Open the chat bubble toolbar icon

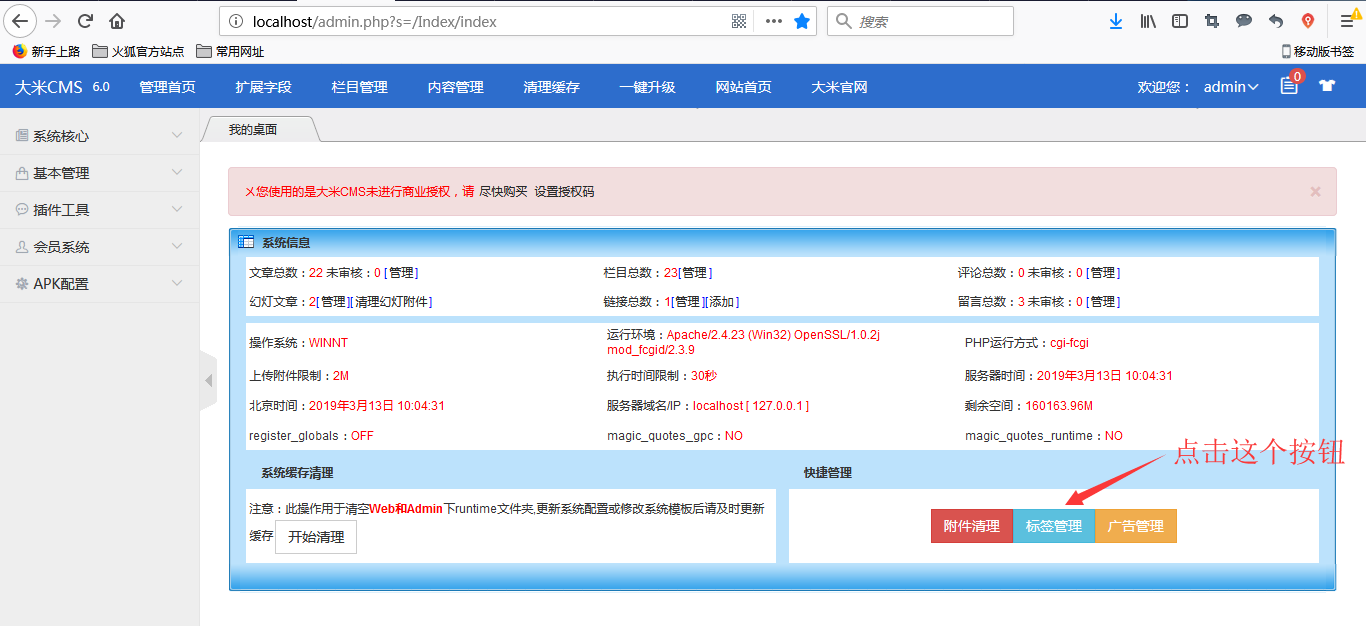1244,21
